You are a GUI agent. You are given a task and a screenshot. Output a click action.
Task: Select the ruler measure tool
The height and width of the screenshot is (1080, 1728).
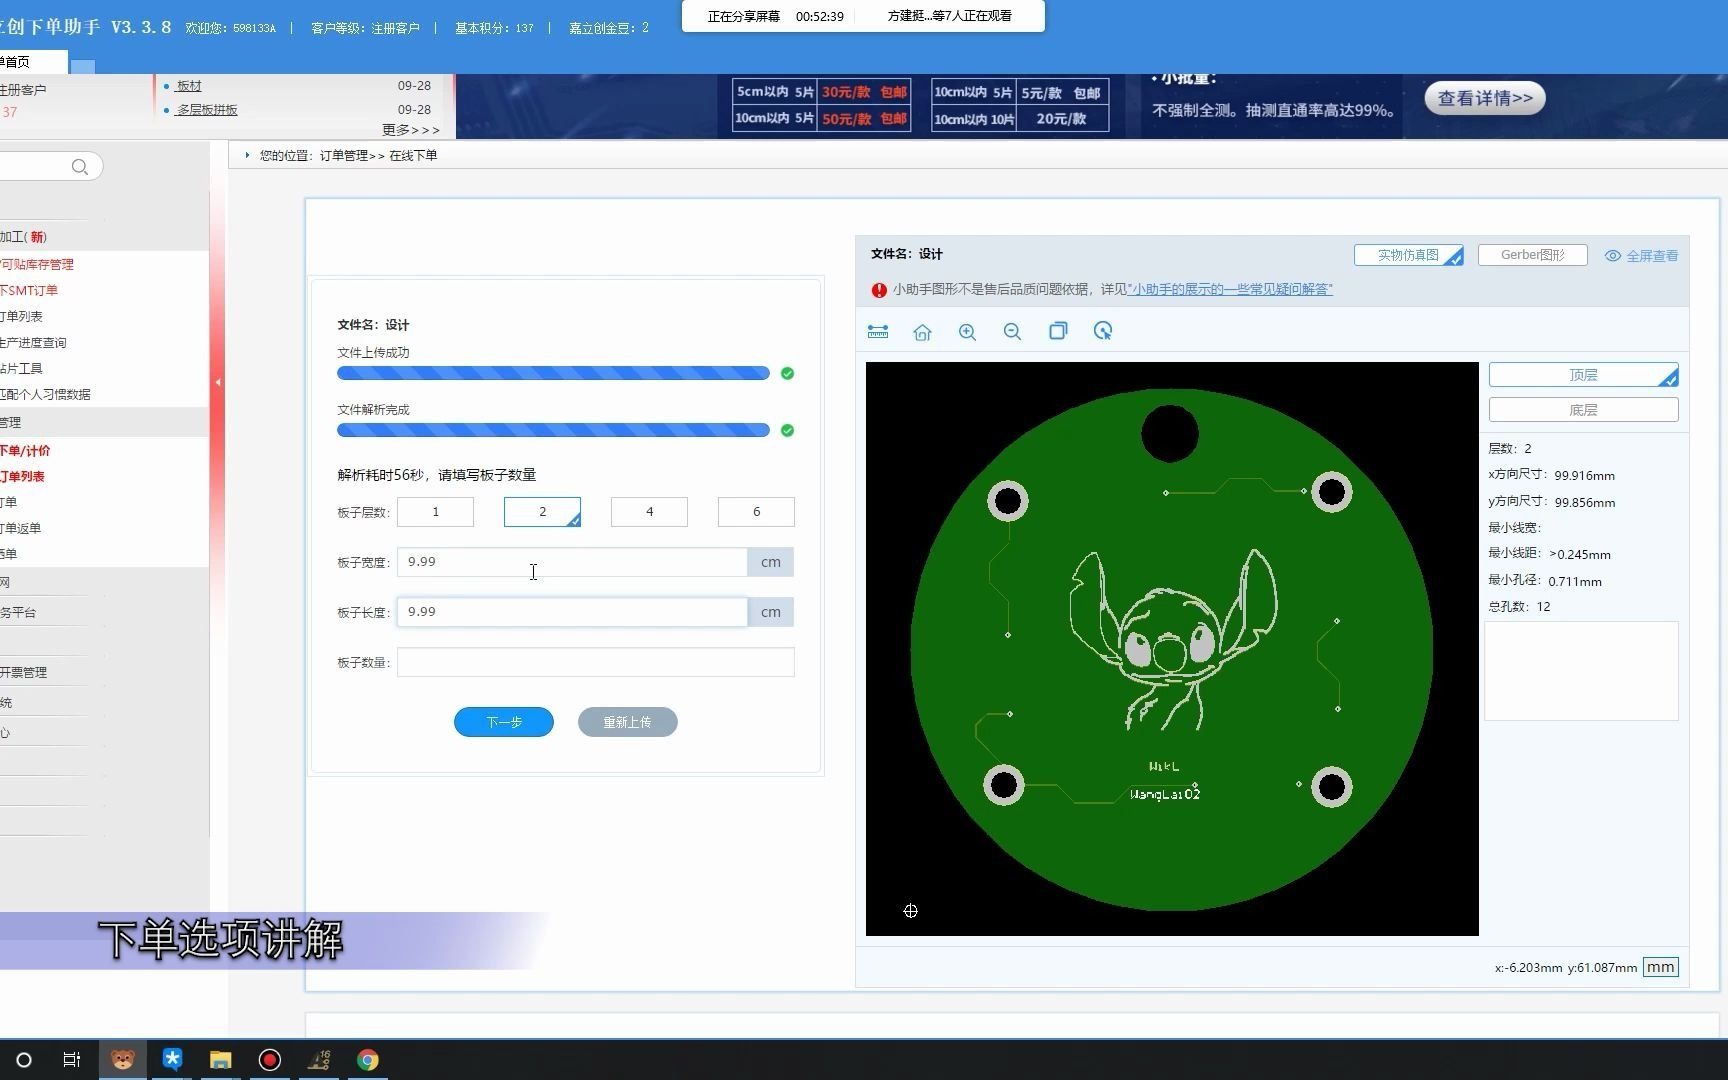(878, 332)
